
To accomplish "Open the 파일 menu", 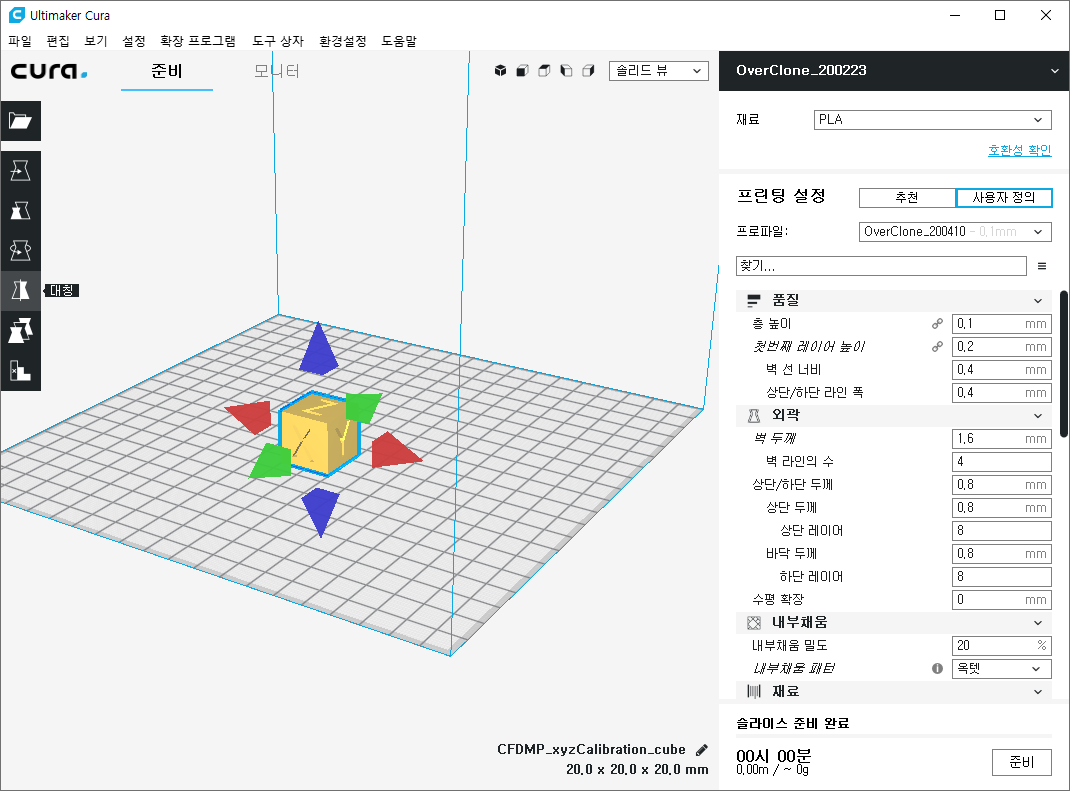I will coord(20,41).
